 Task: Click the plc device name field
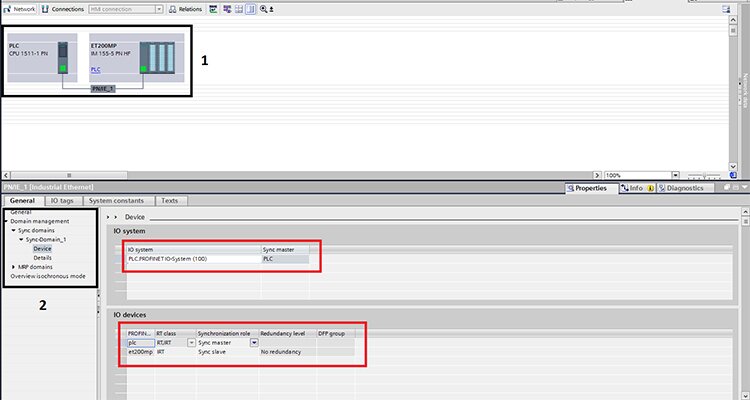coord(141,343)
